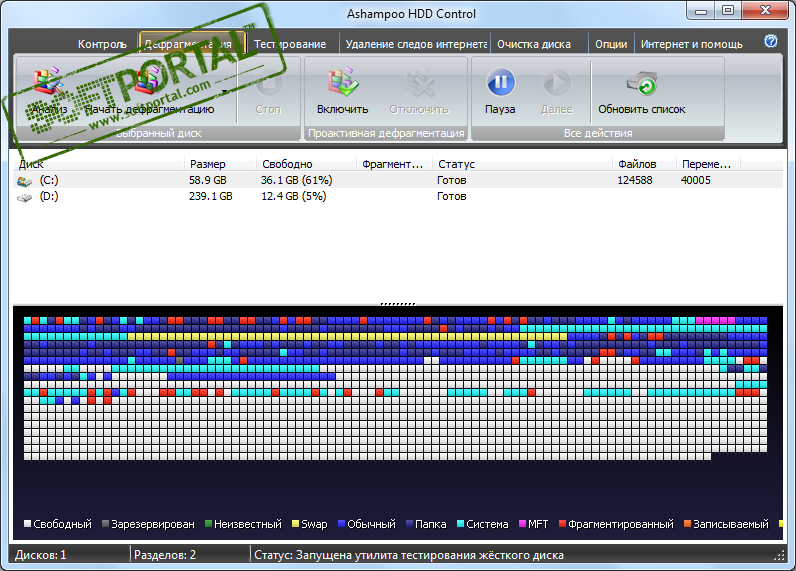Click the MFT magenta legend swatch
This screenshot has height=571, width=796.
(x=522, y=523)
